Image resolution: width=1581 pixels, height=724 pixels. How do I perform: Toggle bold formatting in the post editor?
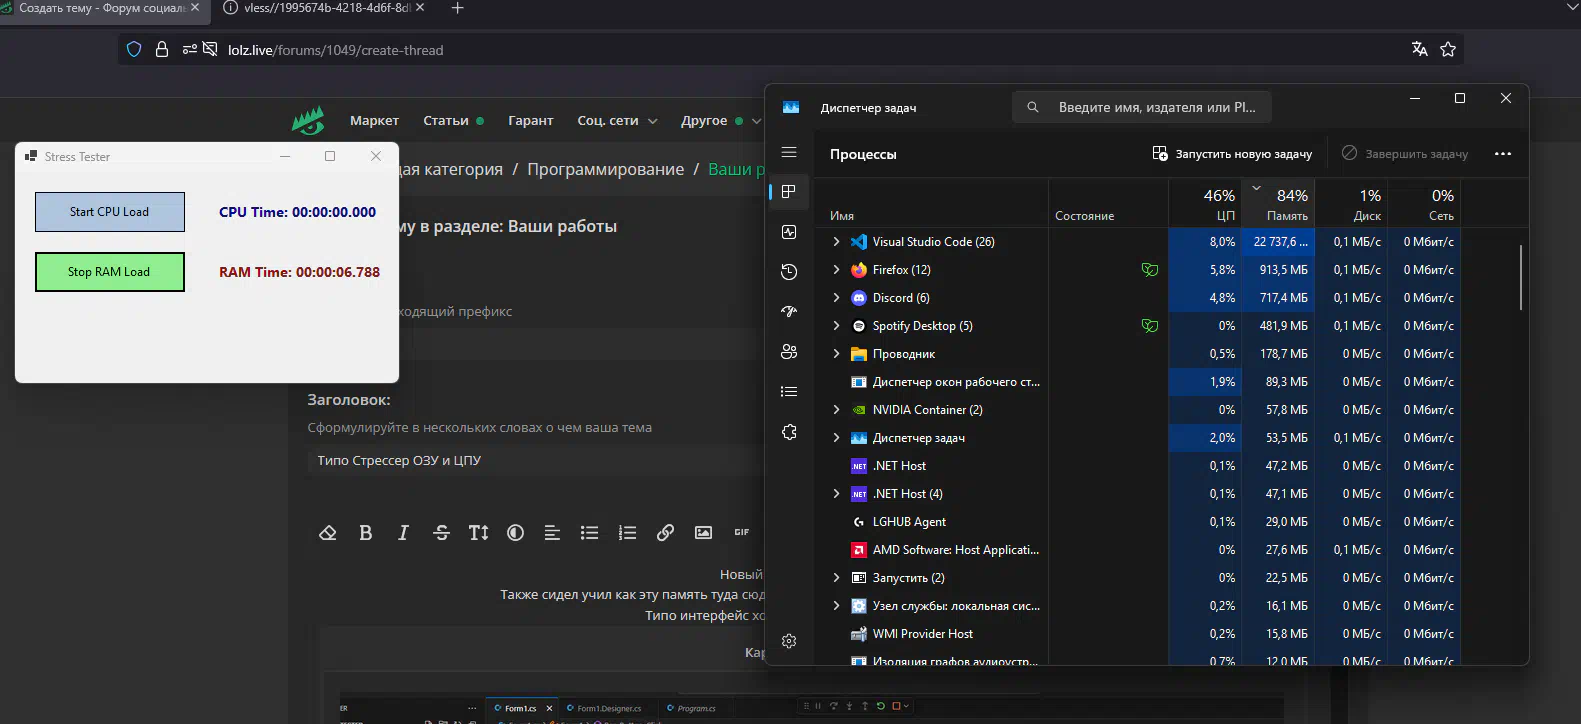(x=365, y=533)
